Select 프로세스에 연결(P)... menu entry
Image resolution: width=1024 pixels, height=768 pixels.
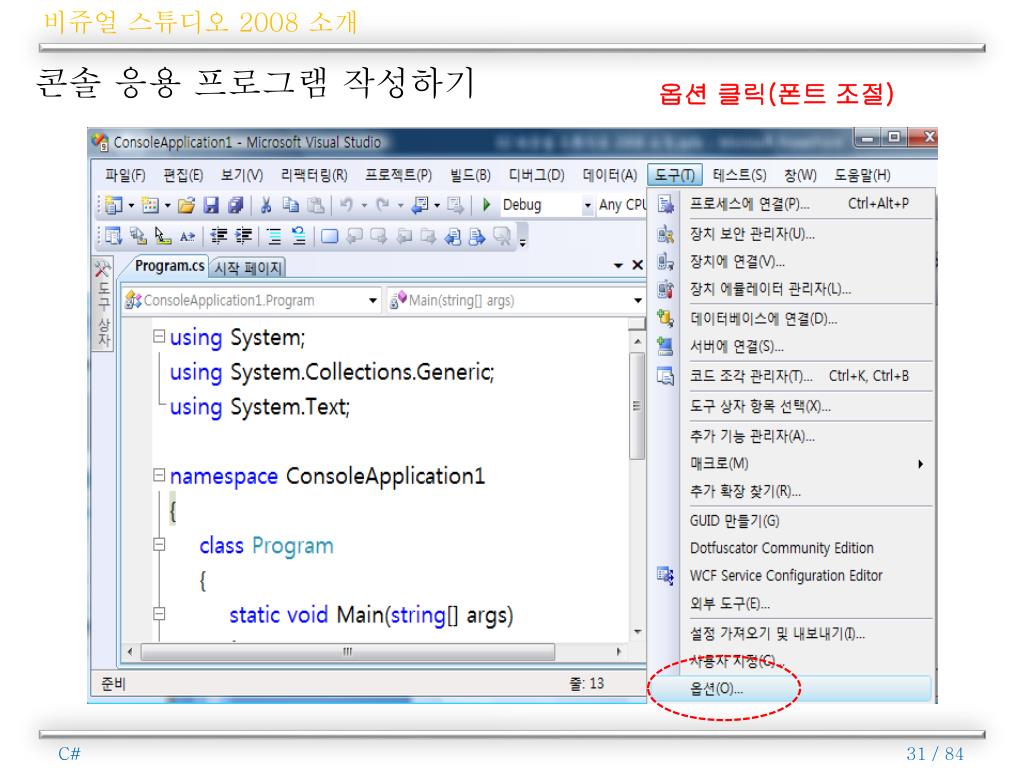(792, 204)
